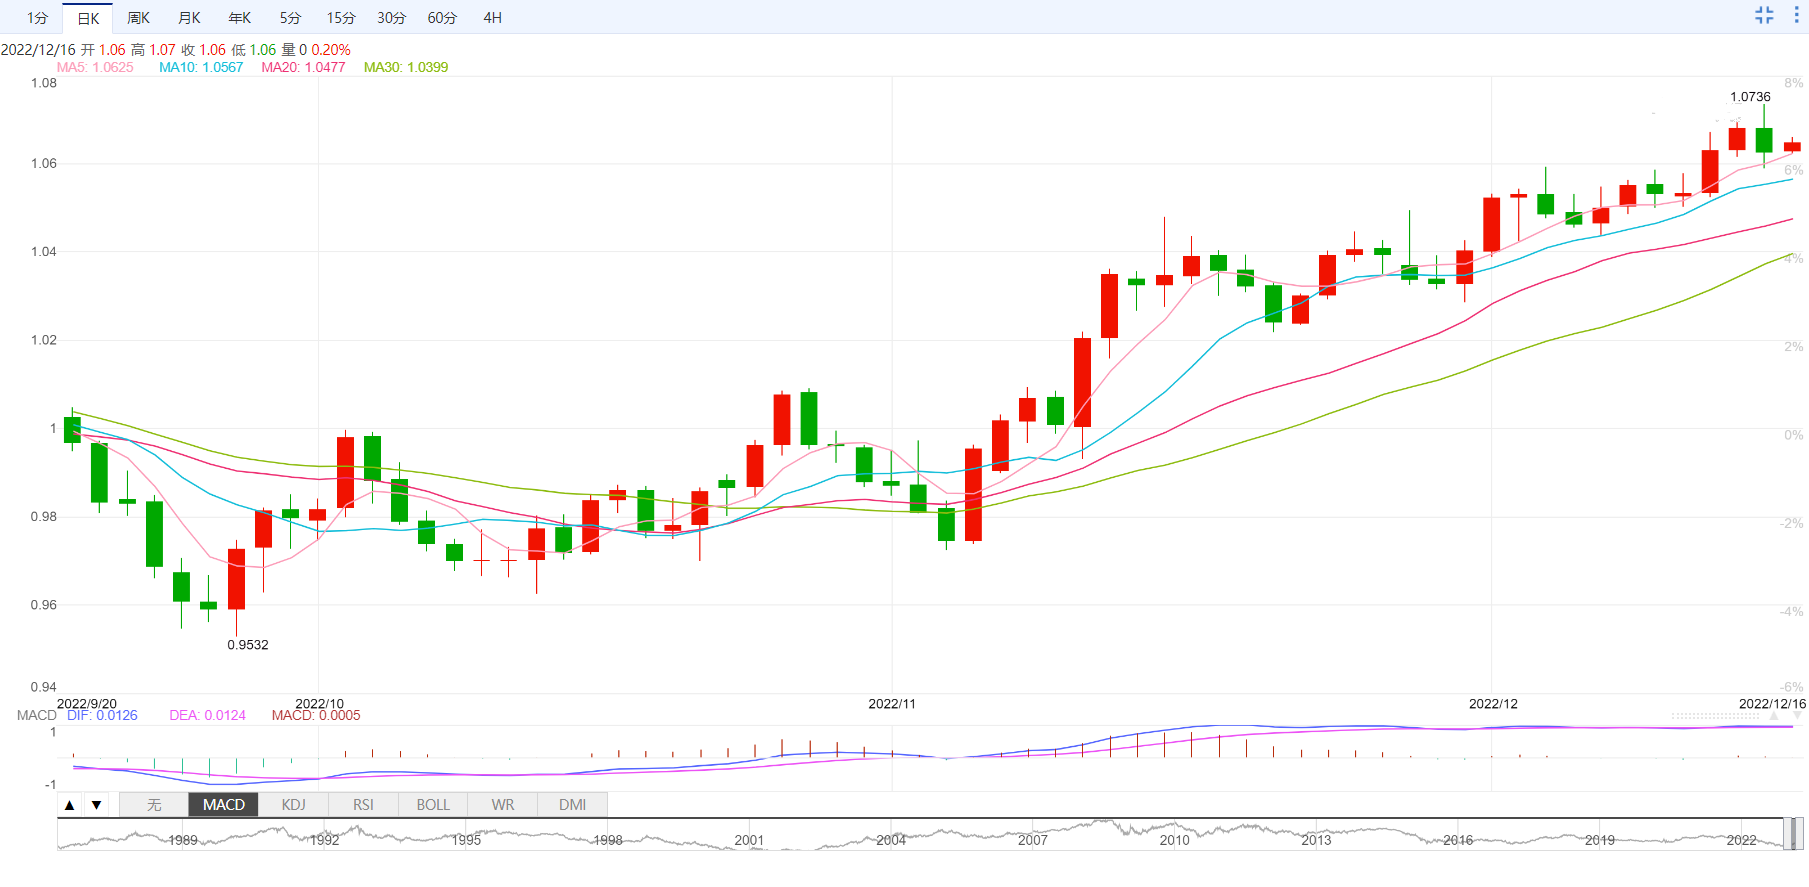Click the gray up triangle under 2022/12/16
Image resolution: width=1809 pixels, height=887 pixels.
tap(1774, 716)
